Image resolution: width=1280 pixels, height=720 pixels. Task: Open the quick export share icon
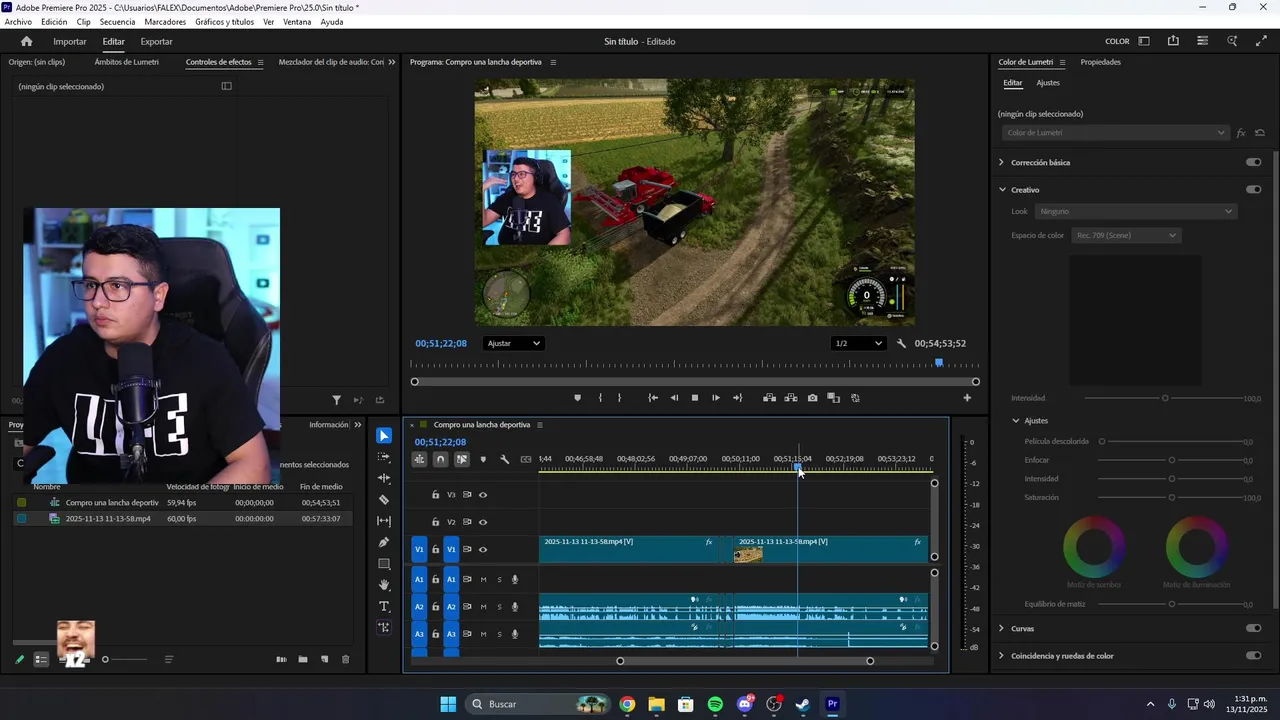(x=1173, y=41)
